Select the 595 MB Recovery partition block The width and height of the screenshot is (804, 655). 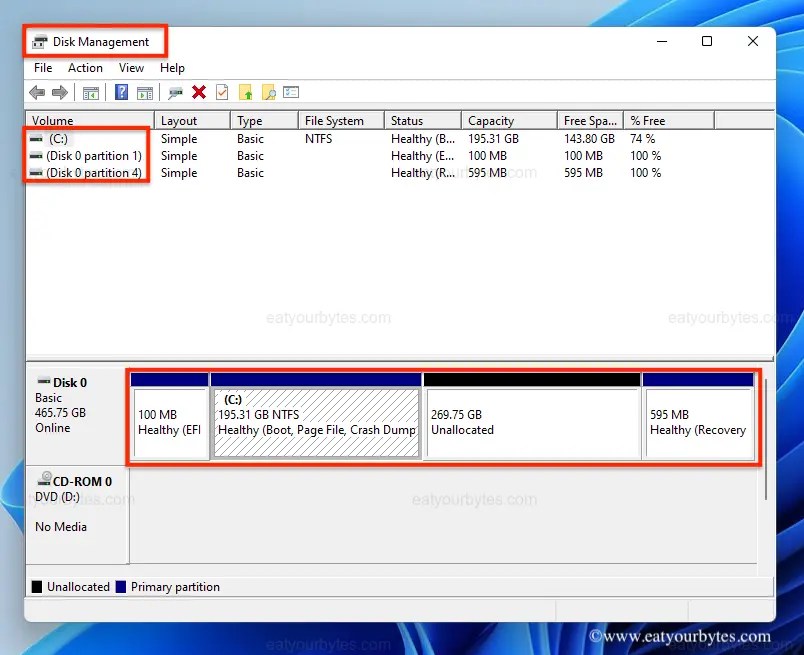pyautogui.click(x=700, y=415)
